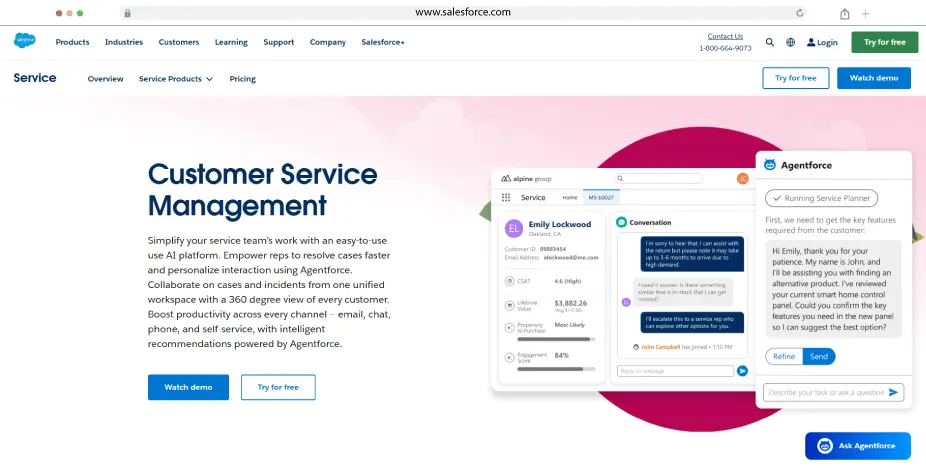Click the www.salesforce.com address bar
926x468 pixels.
click(463, 12)
